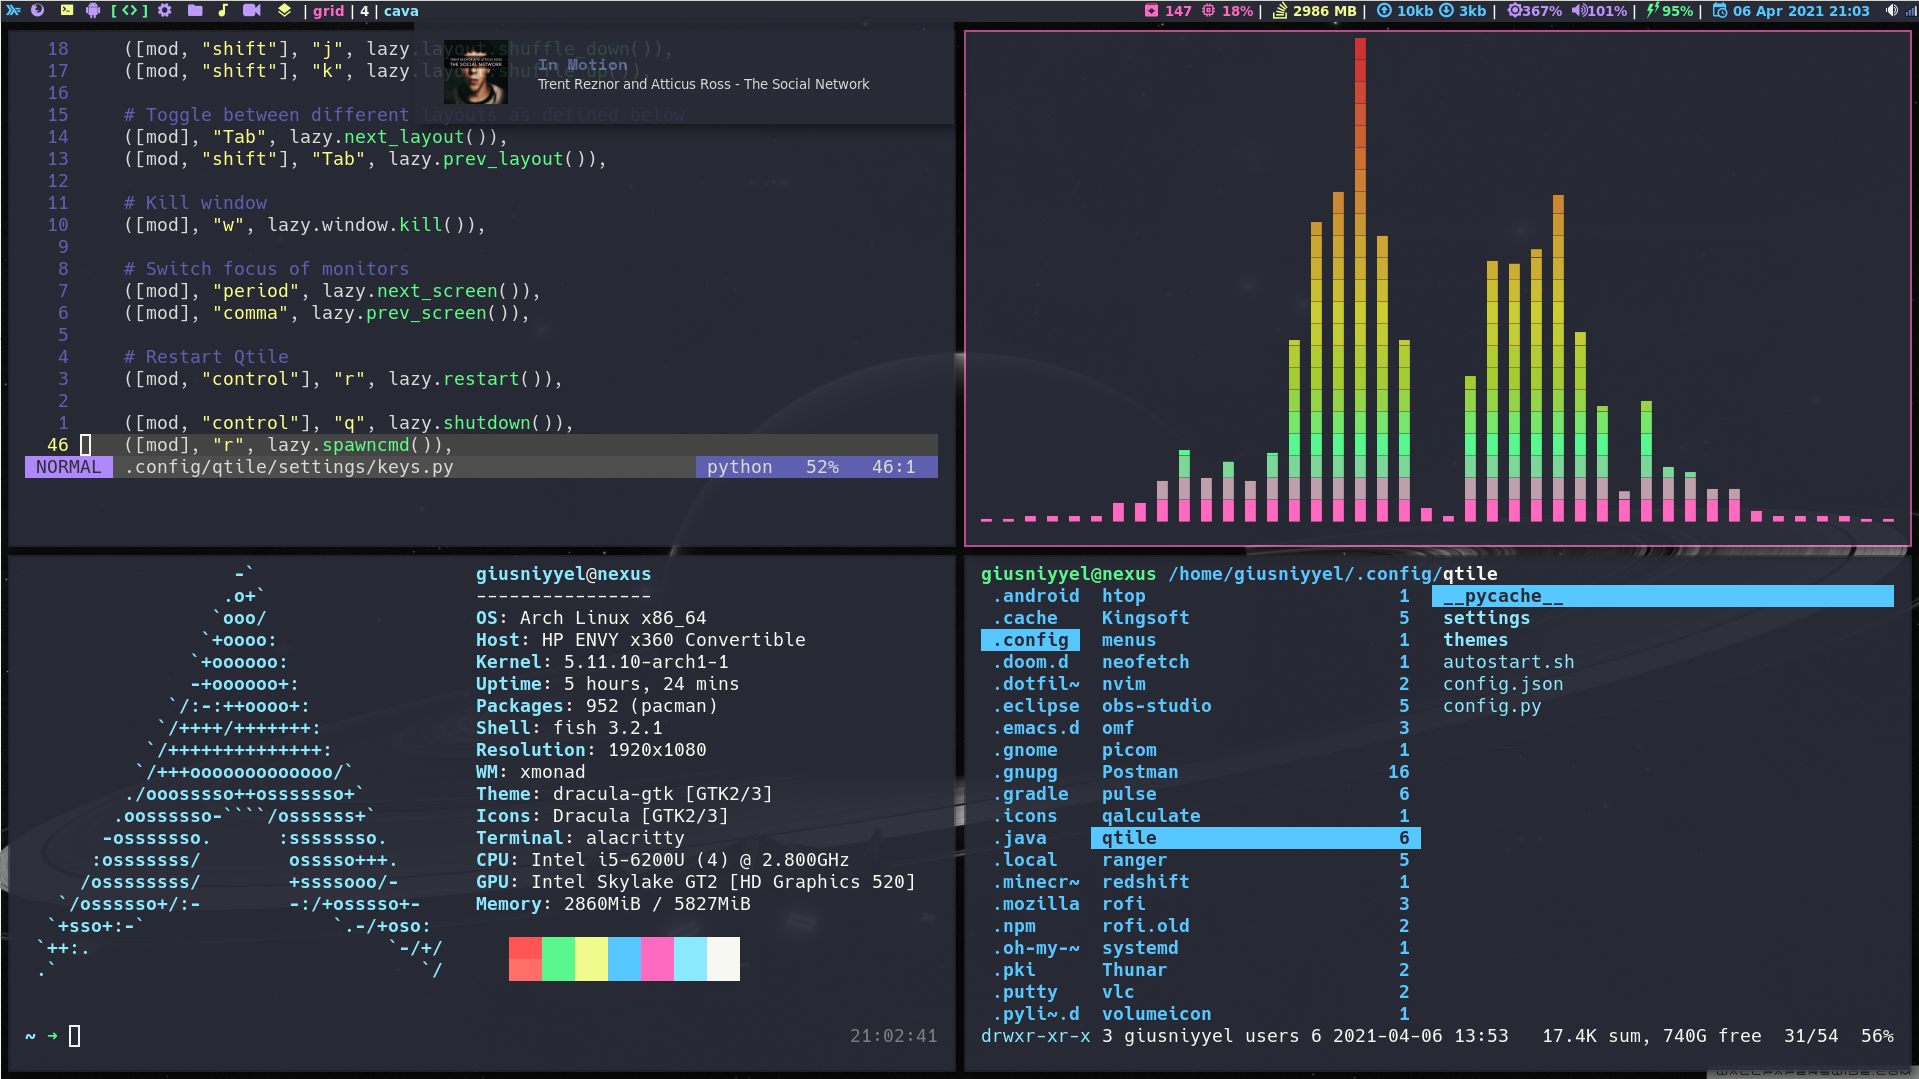Image resolution: width=1919 pixels, height=1079 pixels.
Task: Click the ranger path header giusniyyel@nexus
Action: coord(1068,574)
